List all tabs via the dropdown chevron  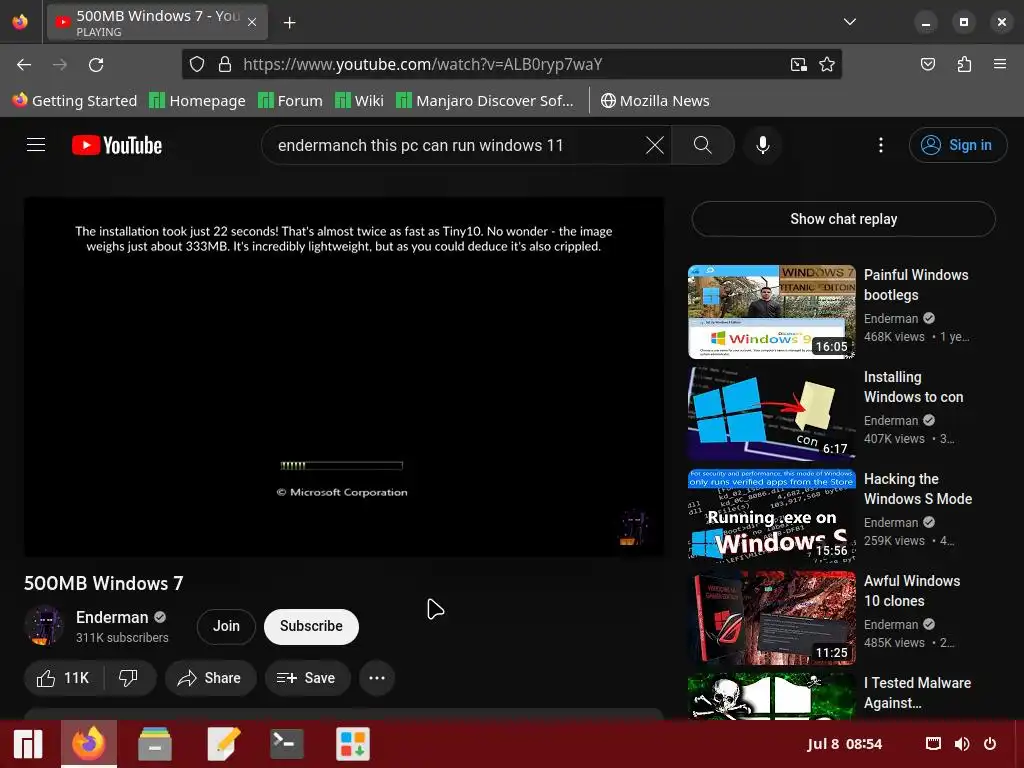coord(850,22)
